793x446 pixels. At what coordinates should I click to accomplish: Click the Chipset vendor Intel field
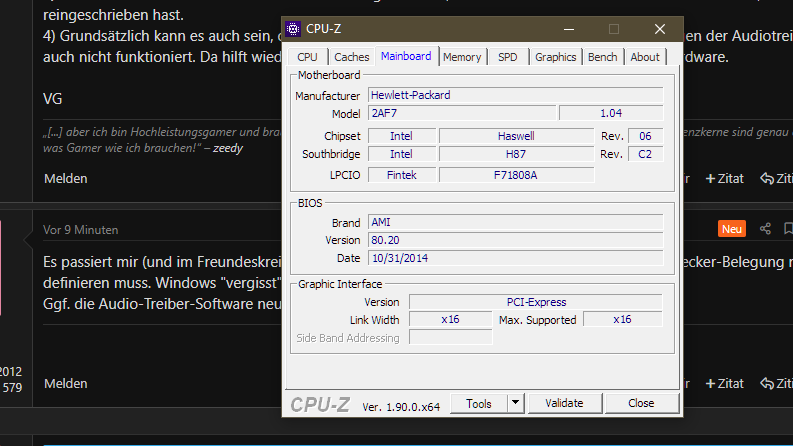pyautogui.click(x=402, y=136)
